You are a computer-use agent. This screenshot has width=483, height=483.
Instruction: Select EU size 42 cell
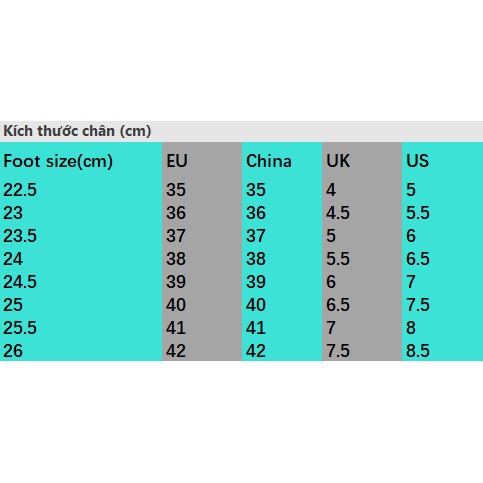tap(176, 351)
